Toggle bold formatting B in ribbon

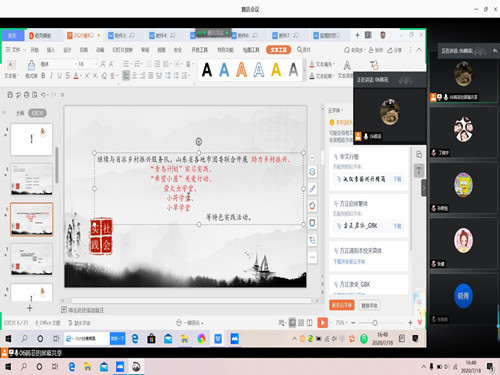click(43, 76)
